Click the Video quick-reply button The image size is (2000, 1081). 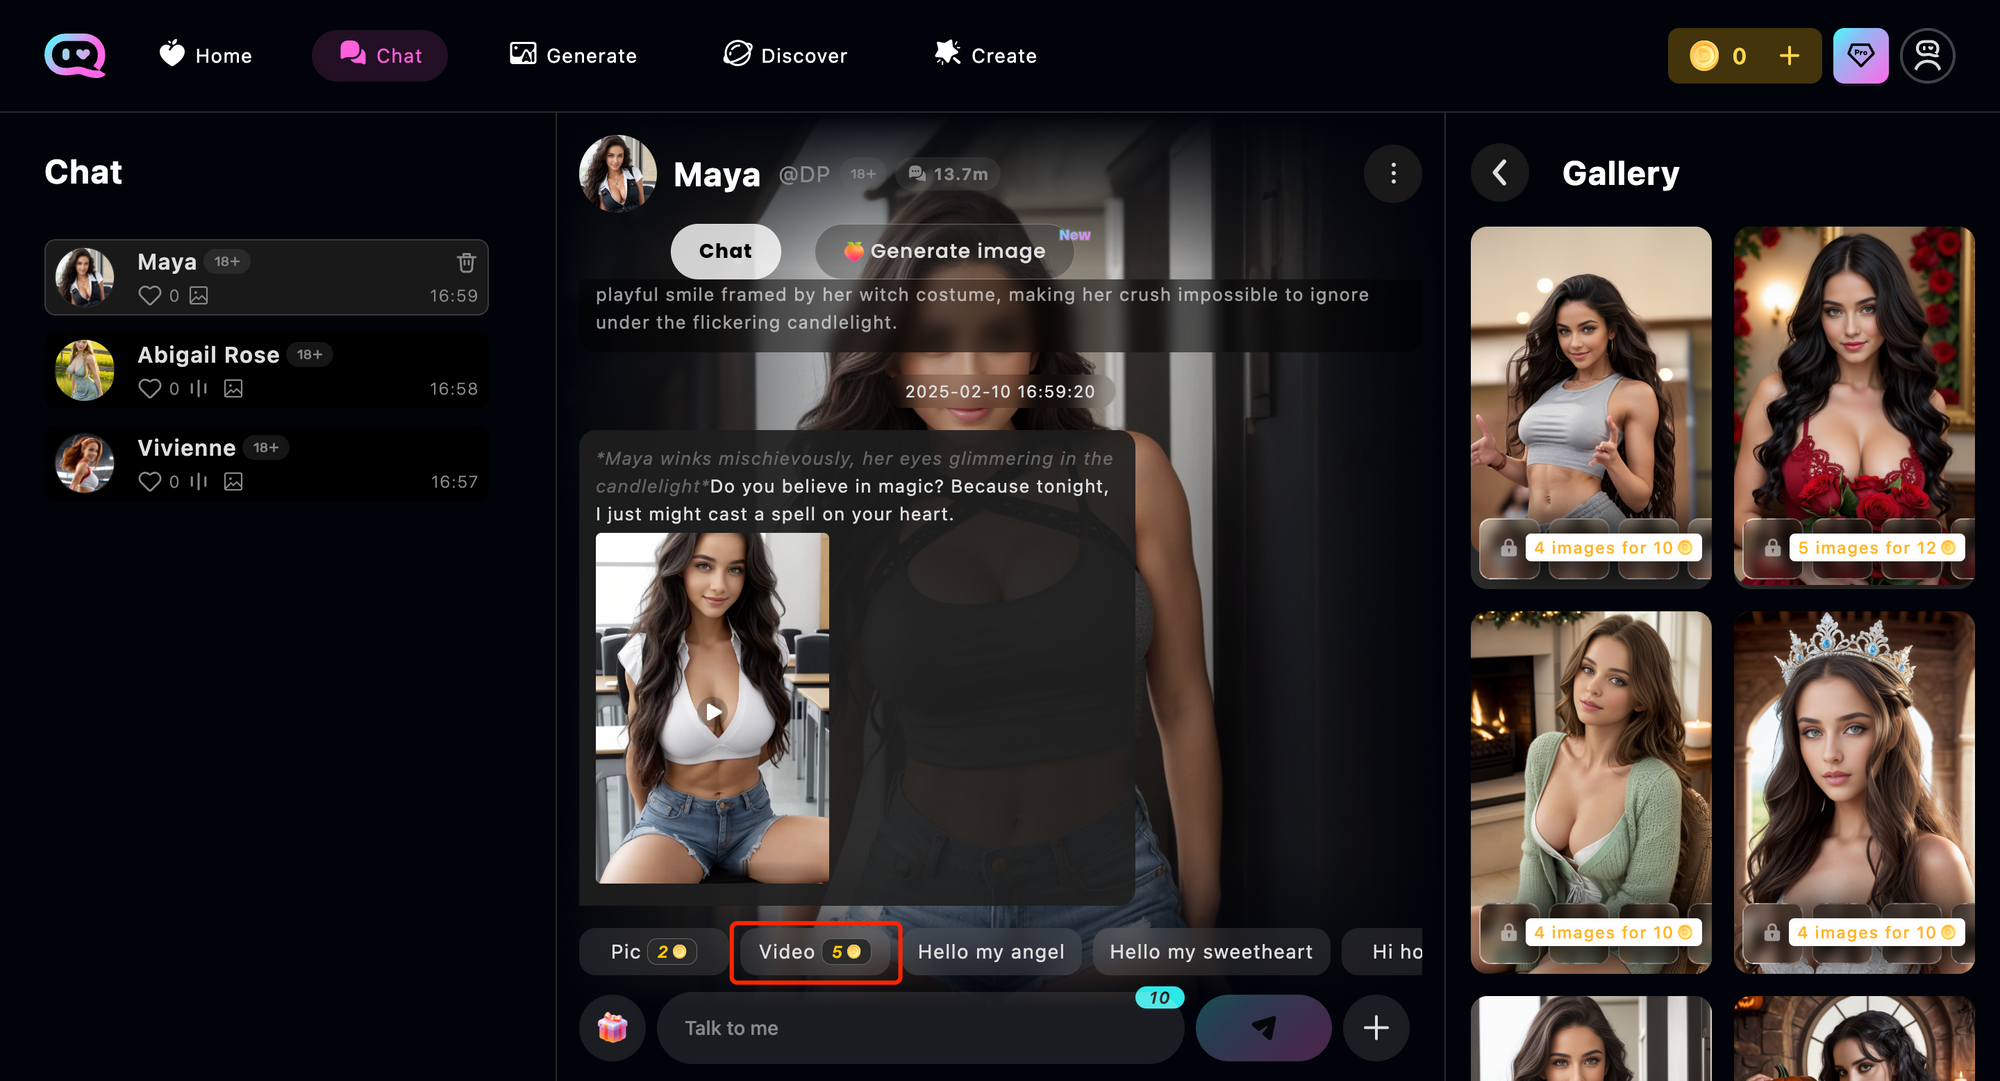click(813, 952)
